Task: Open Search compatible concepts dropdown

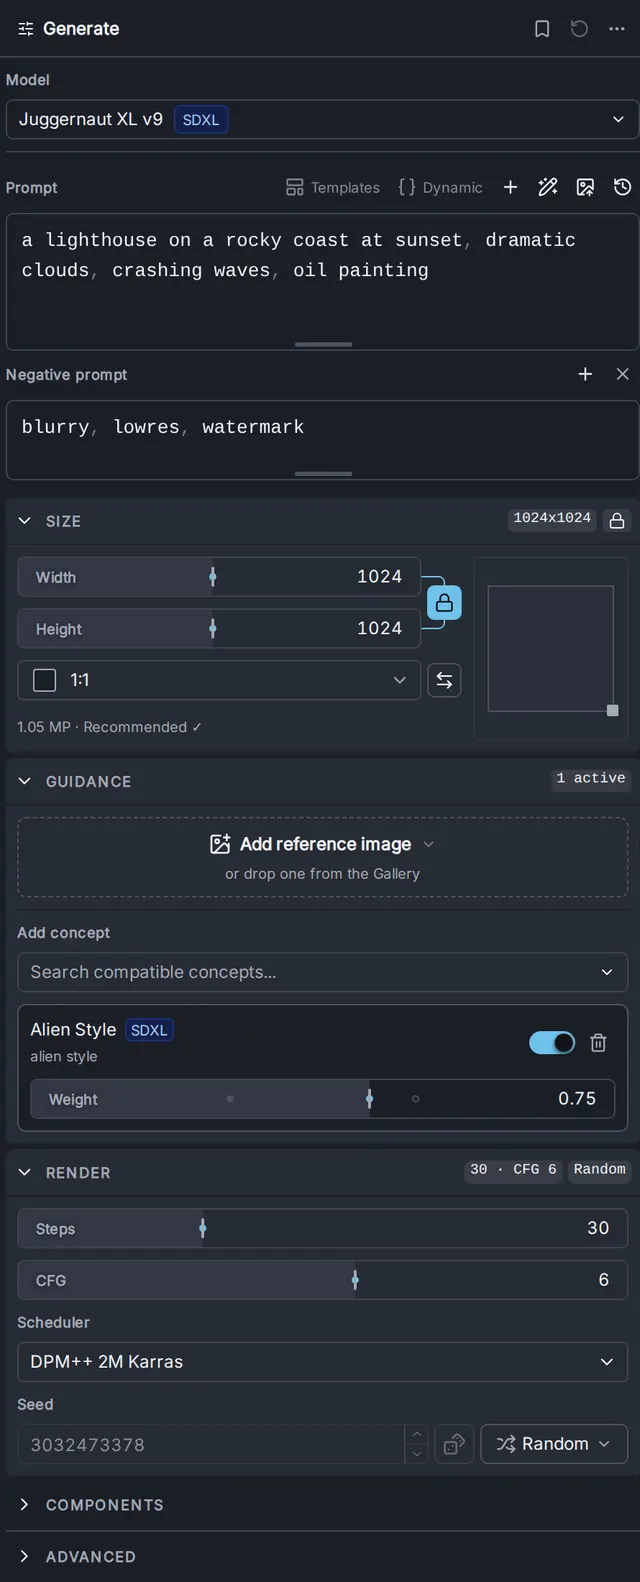Action: point(322,972)
